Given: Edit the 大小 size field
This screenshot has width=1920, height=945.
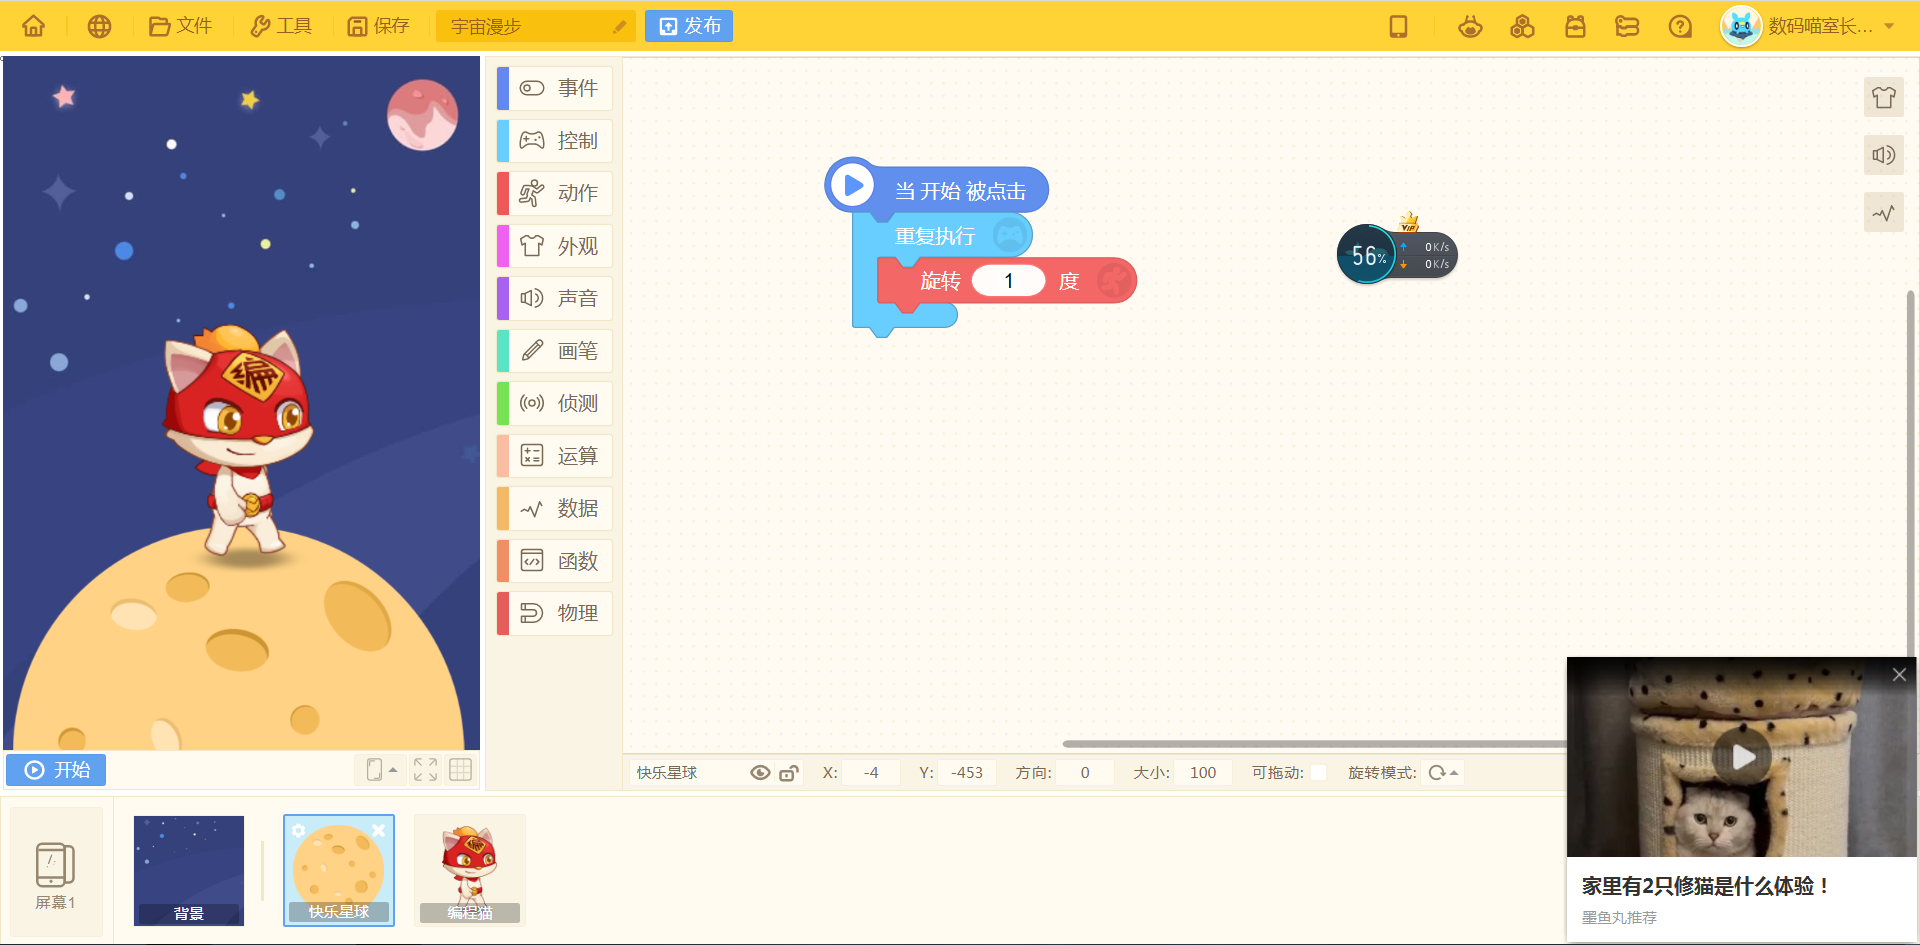Looking at the screenshot, I should (x=1203, y=773).
